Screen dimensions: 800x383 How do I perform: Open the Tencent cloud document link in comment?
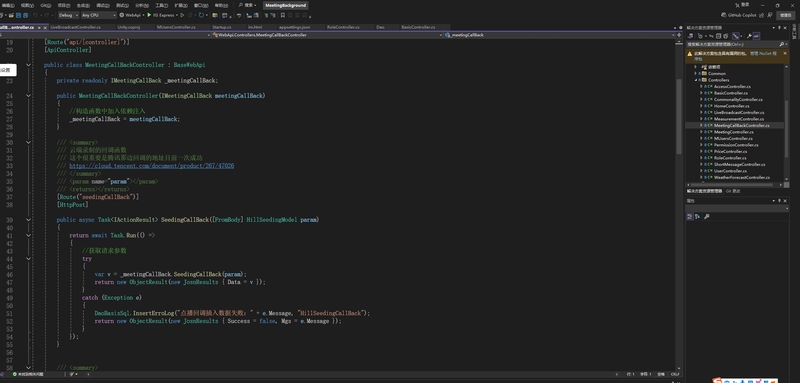(152, 166)
